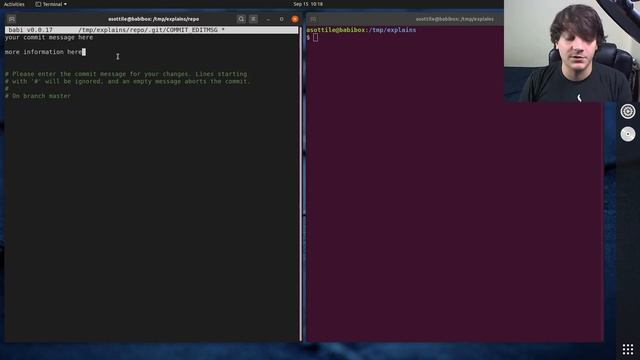
Task: Click the line 'more information here'
Action: tap(43, 52)
